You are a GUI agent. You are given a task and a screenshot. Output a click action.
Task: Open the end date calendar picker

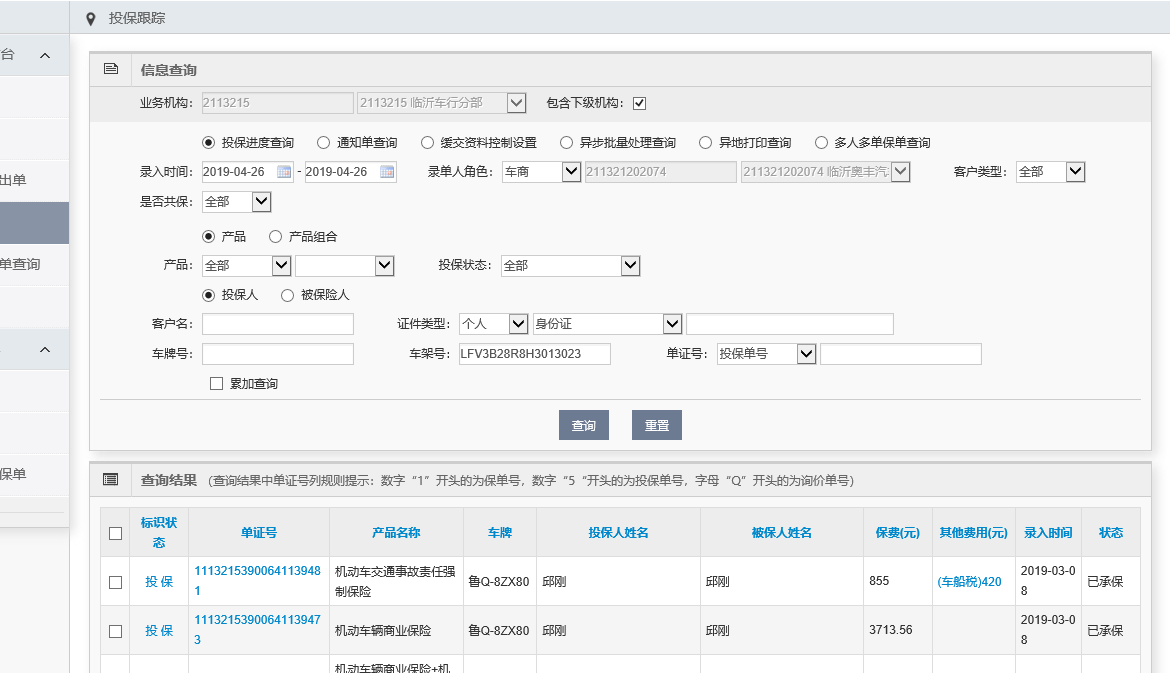click(387, 172)
